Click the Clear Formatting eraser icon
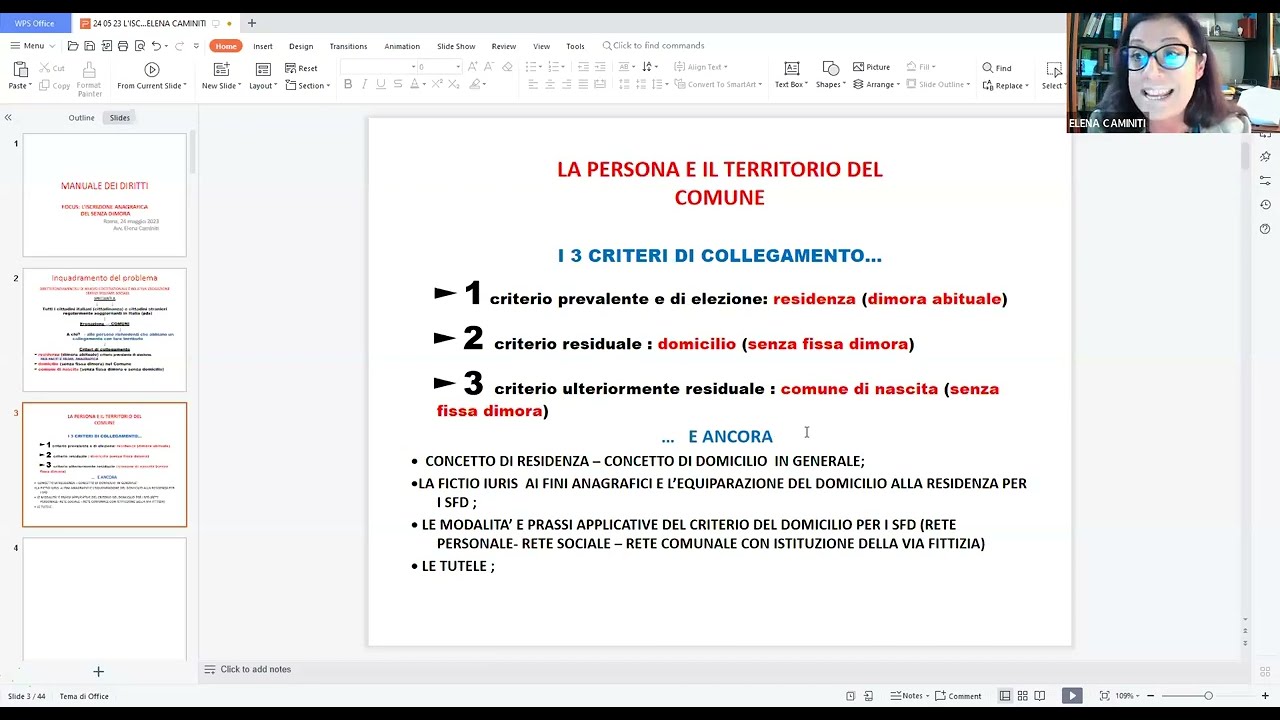Screen dimensions: 1280x720 507,67
